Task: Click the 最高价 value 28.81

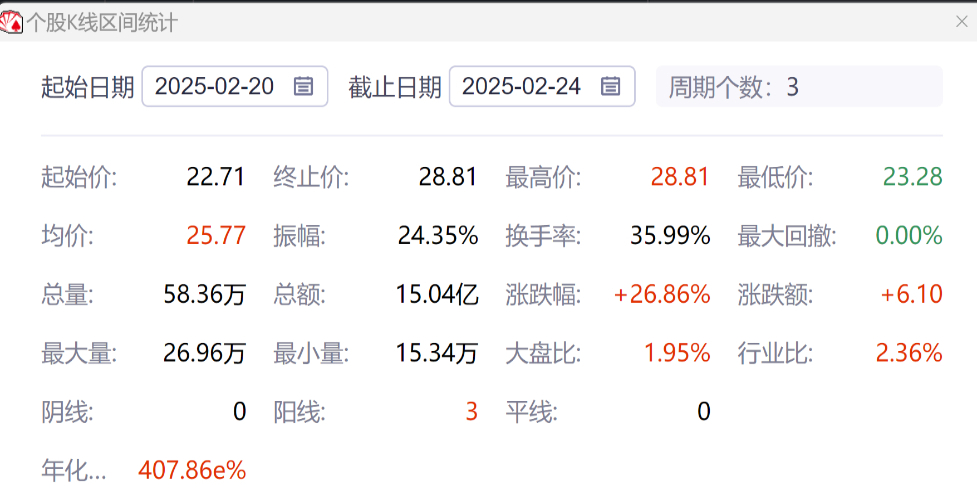Action: tap(680, 178)
